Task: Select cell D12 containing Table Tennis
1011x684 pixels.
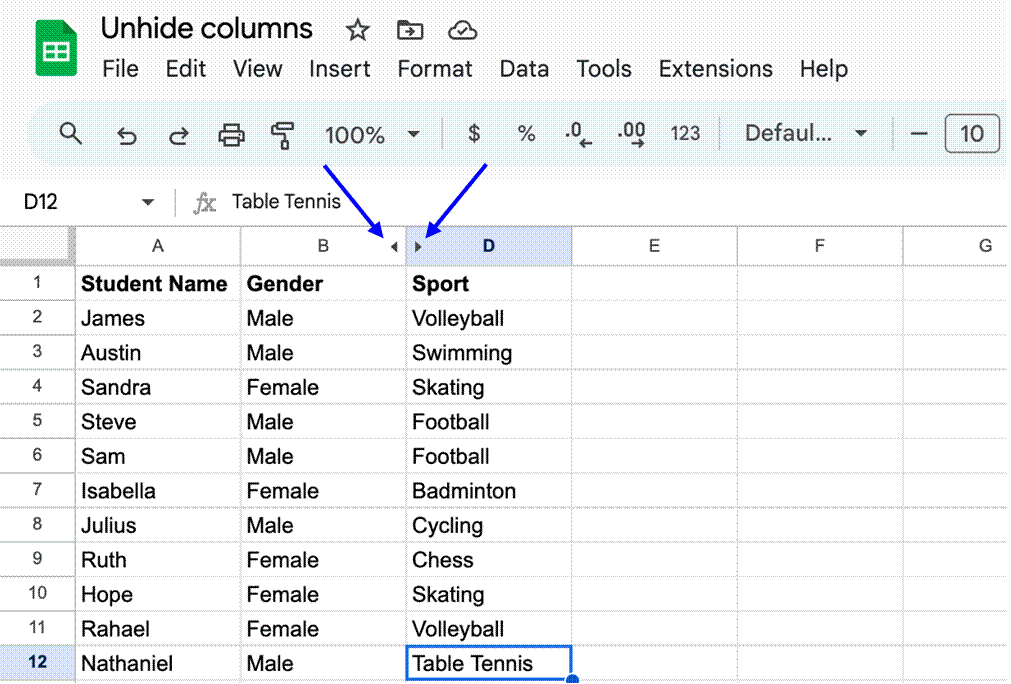Action: pyautogui.click(x=488, y=663)
